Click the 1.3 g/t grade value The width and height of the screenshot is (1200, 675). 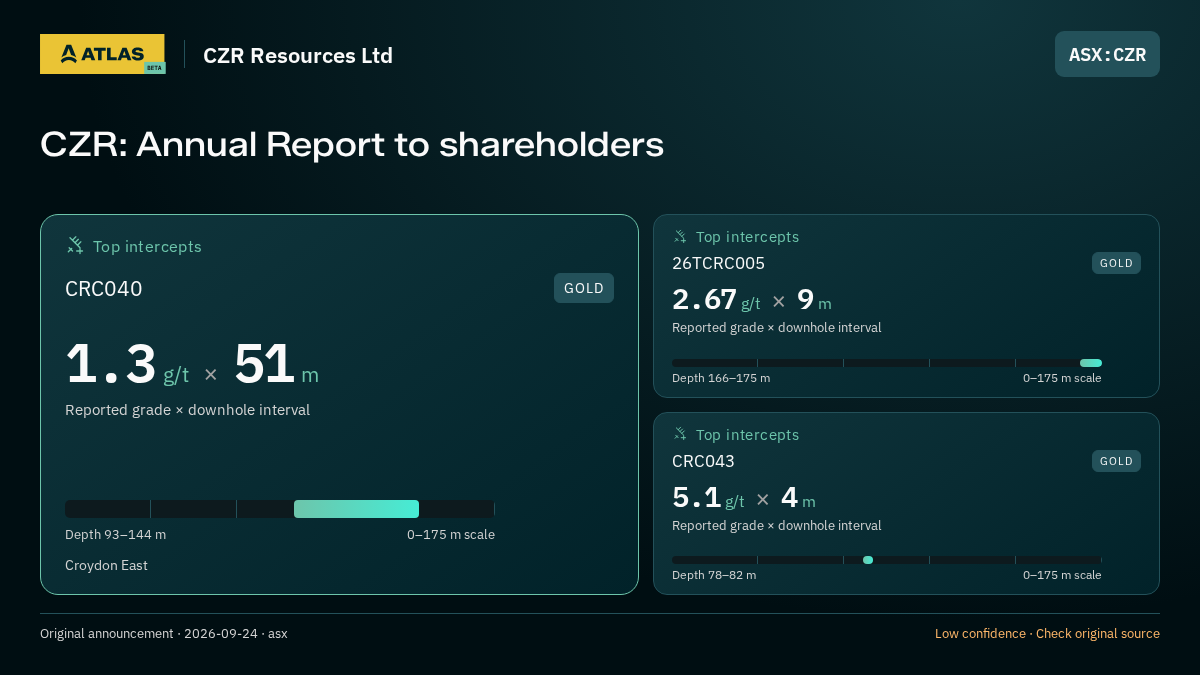tap(127, 365)
